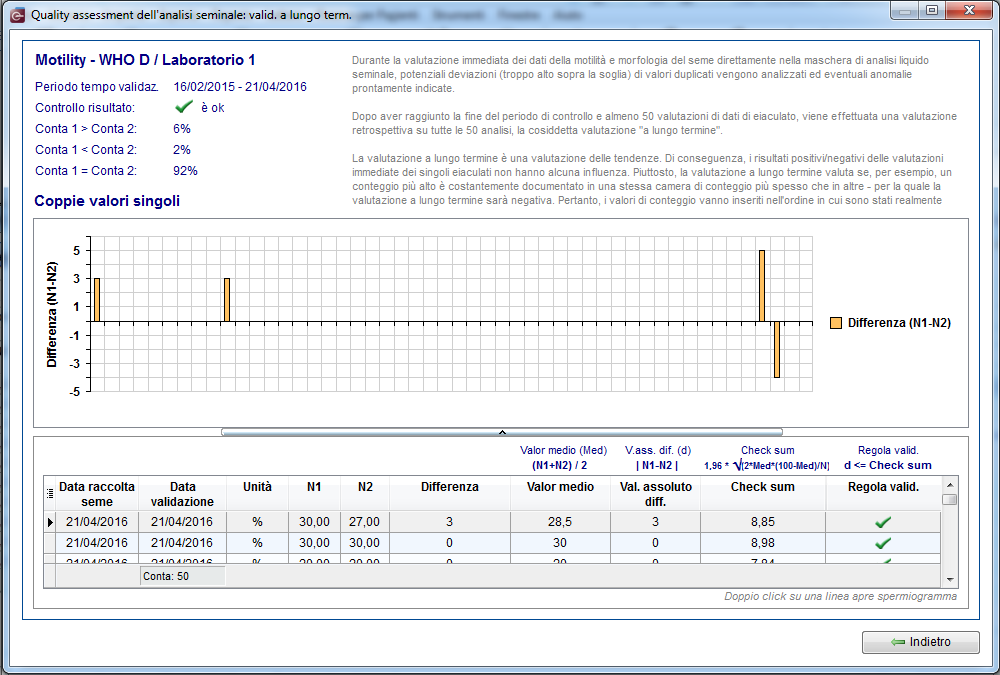Click the Conta 1 > Conta 2 value 6%
Image resolution: width=1000 pixels, height=675 pixels.
[182, 129]
